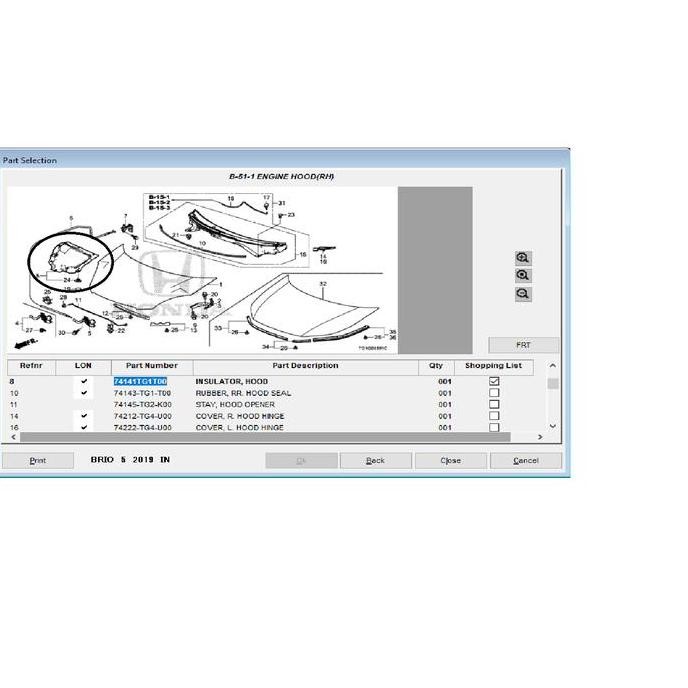Cancel the part selection dialog
This screenshot has height=688, width=688.
(x=525, y=461)
